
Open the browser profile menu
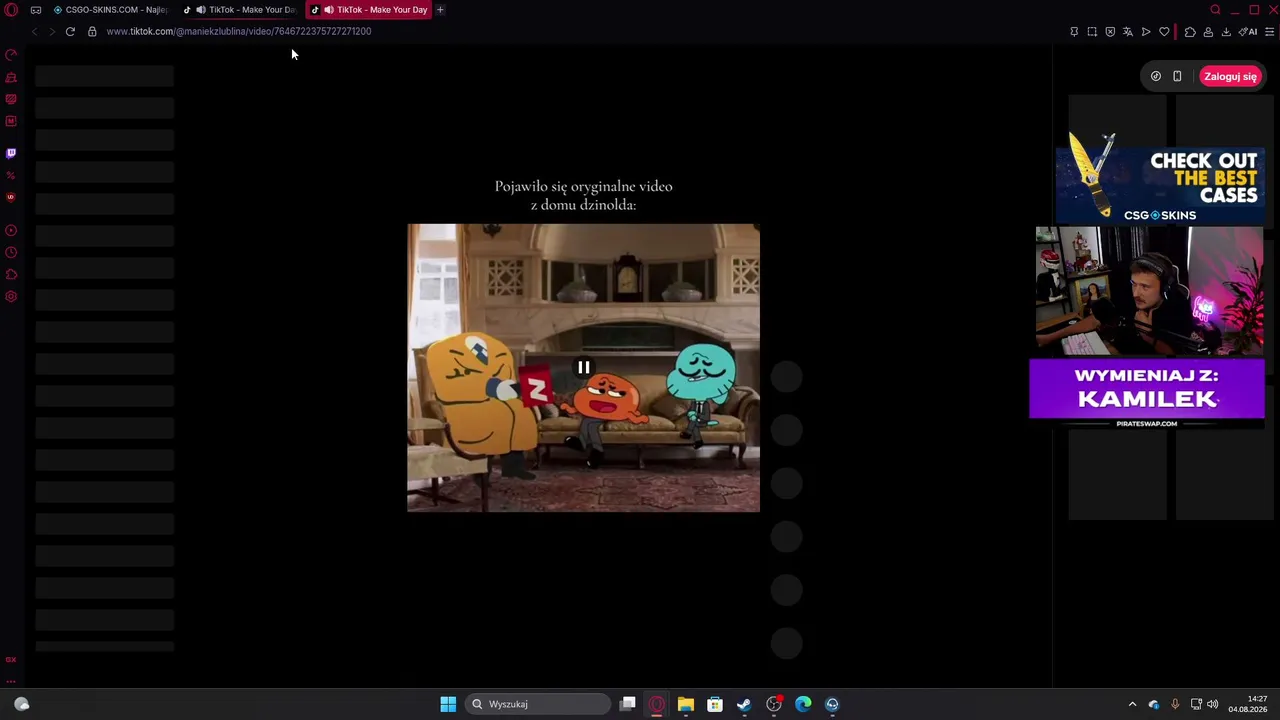pyautogui.click(x=1208, y=32)
